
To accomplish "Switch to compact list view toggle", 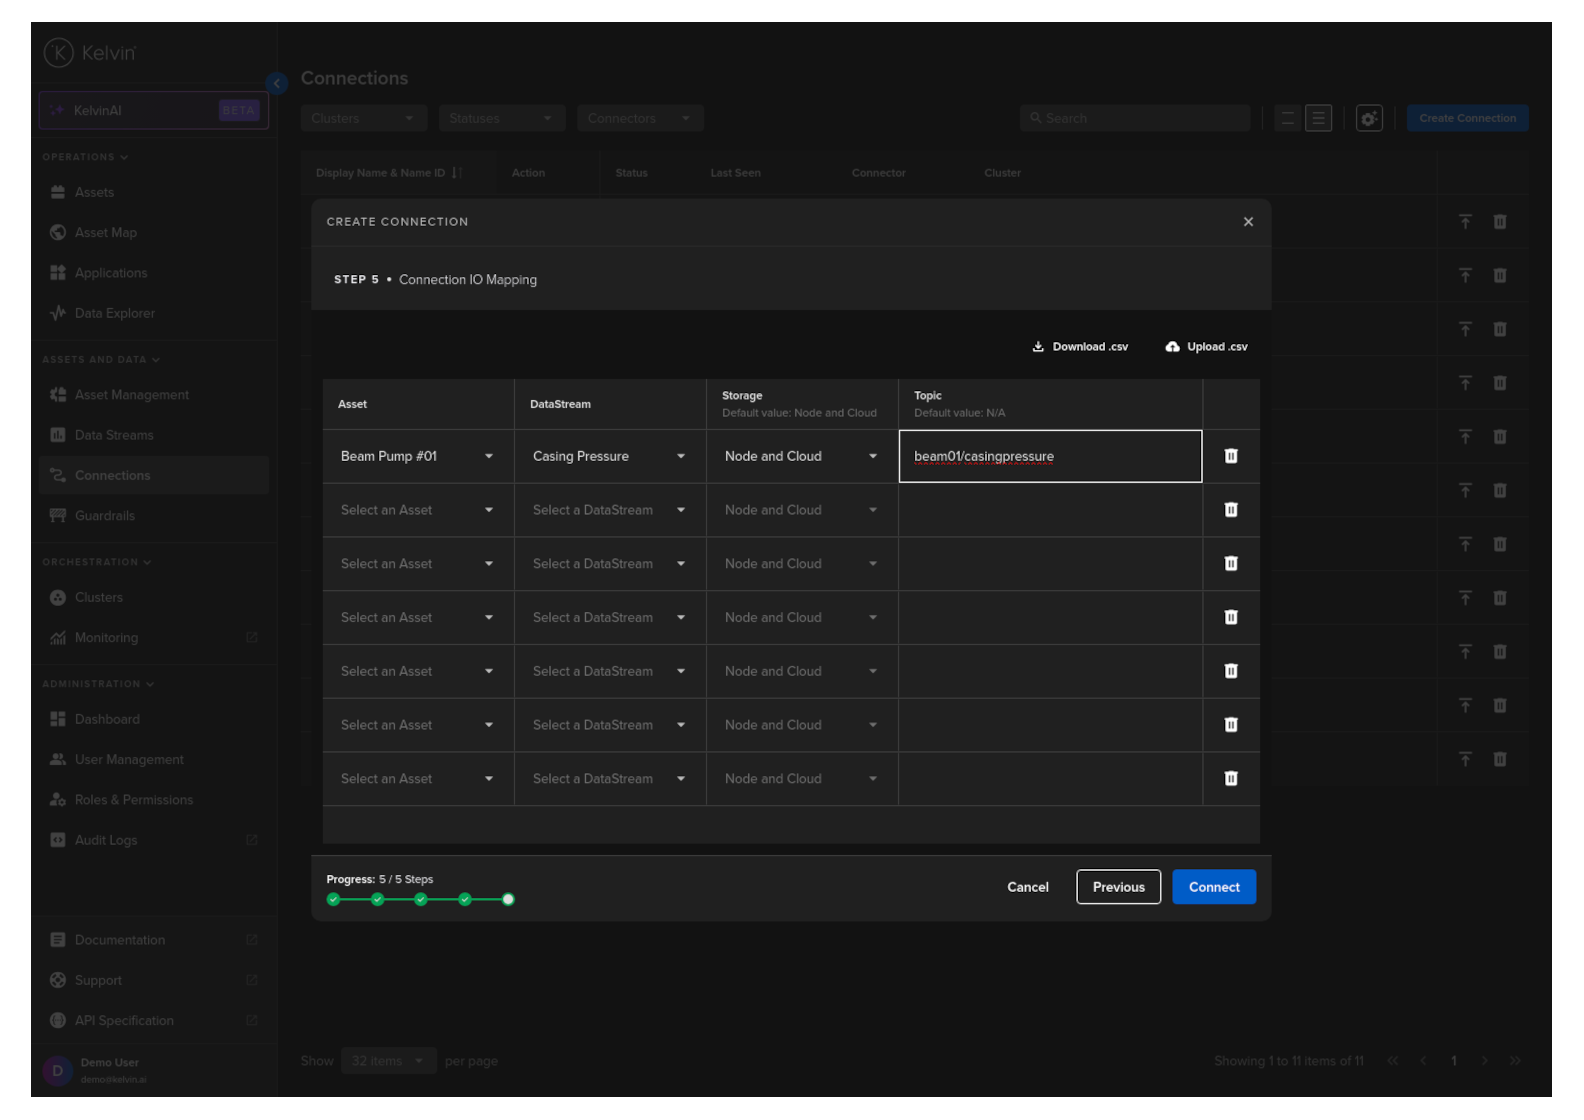I will click(x=1287, y=118).
